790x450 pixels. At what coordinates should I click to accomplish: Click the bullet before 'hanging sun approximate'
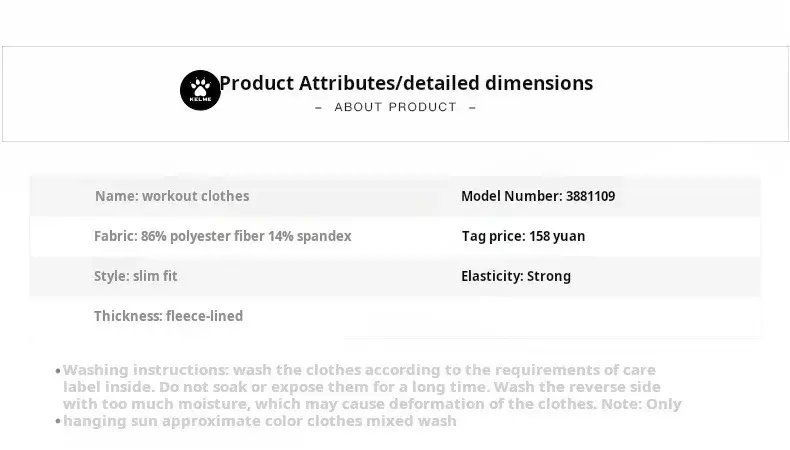(58, 421)
